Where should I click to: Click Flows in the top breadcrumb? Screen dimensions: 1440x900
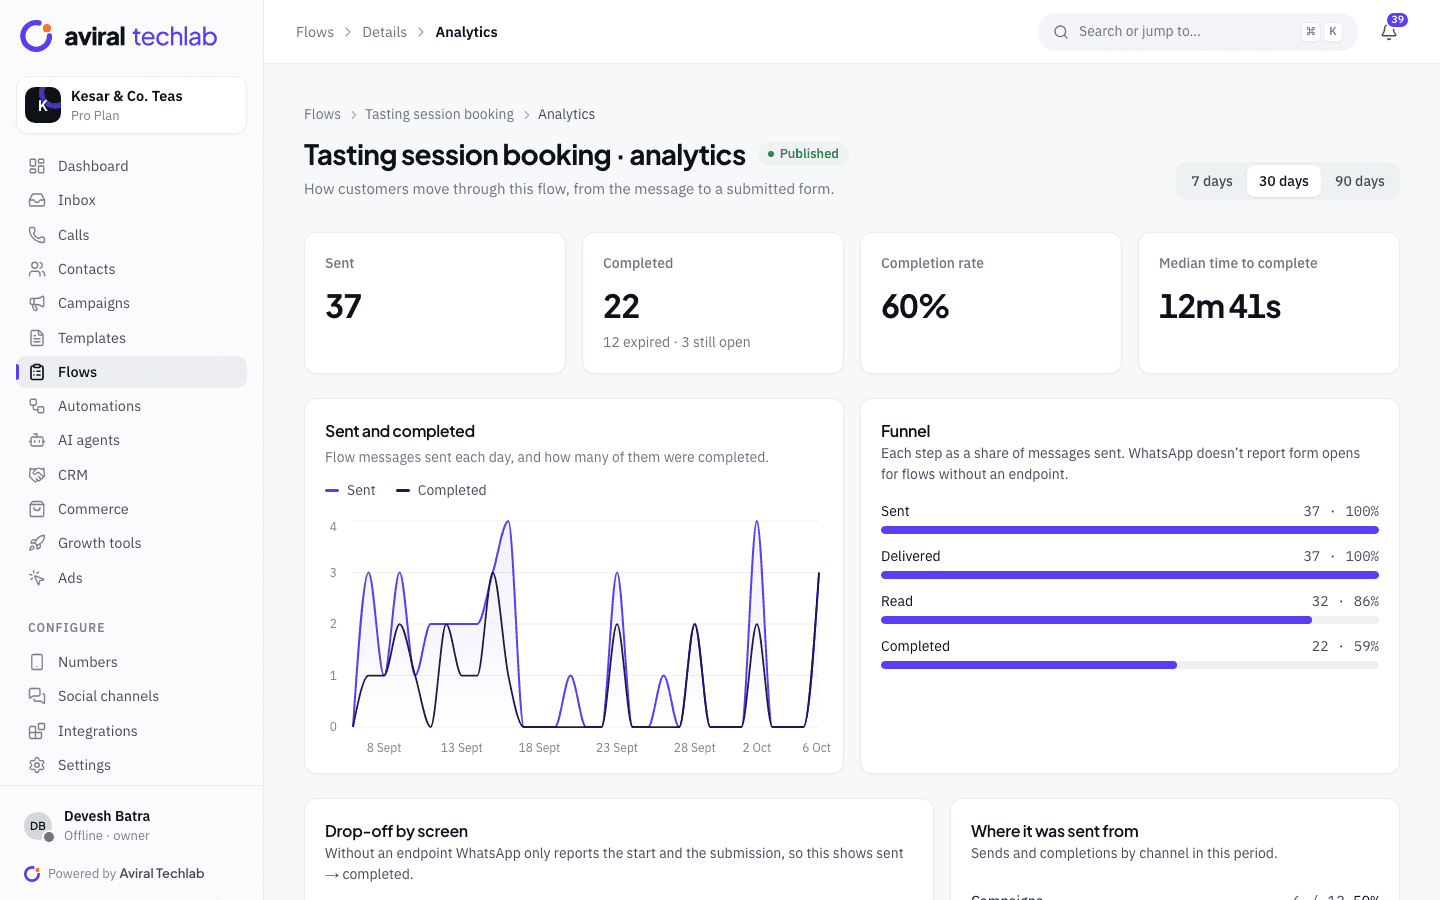pyautogui.click(x=315, y=32)
